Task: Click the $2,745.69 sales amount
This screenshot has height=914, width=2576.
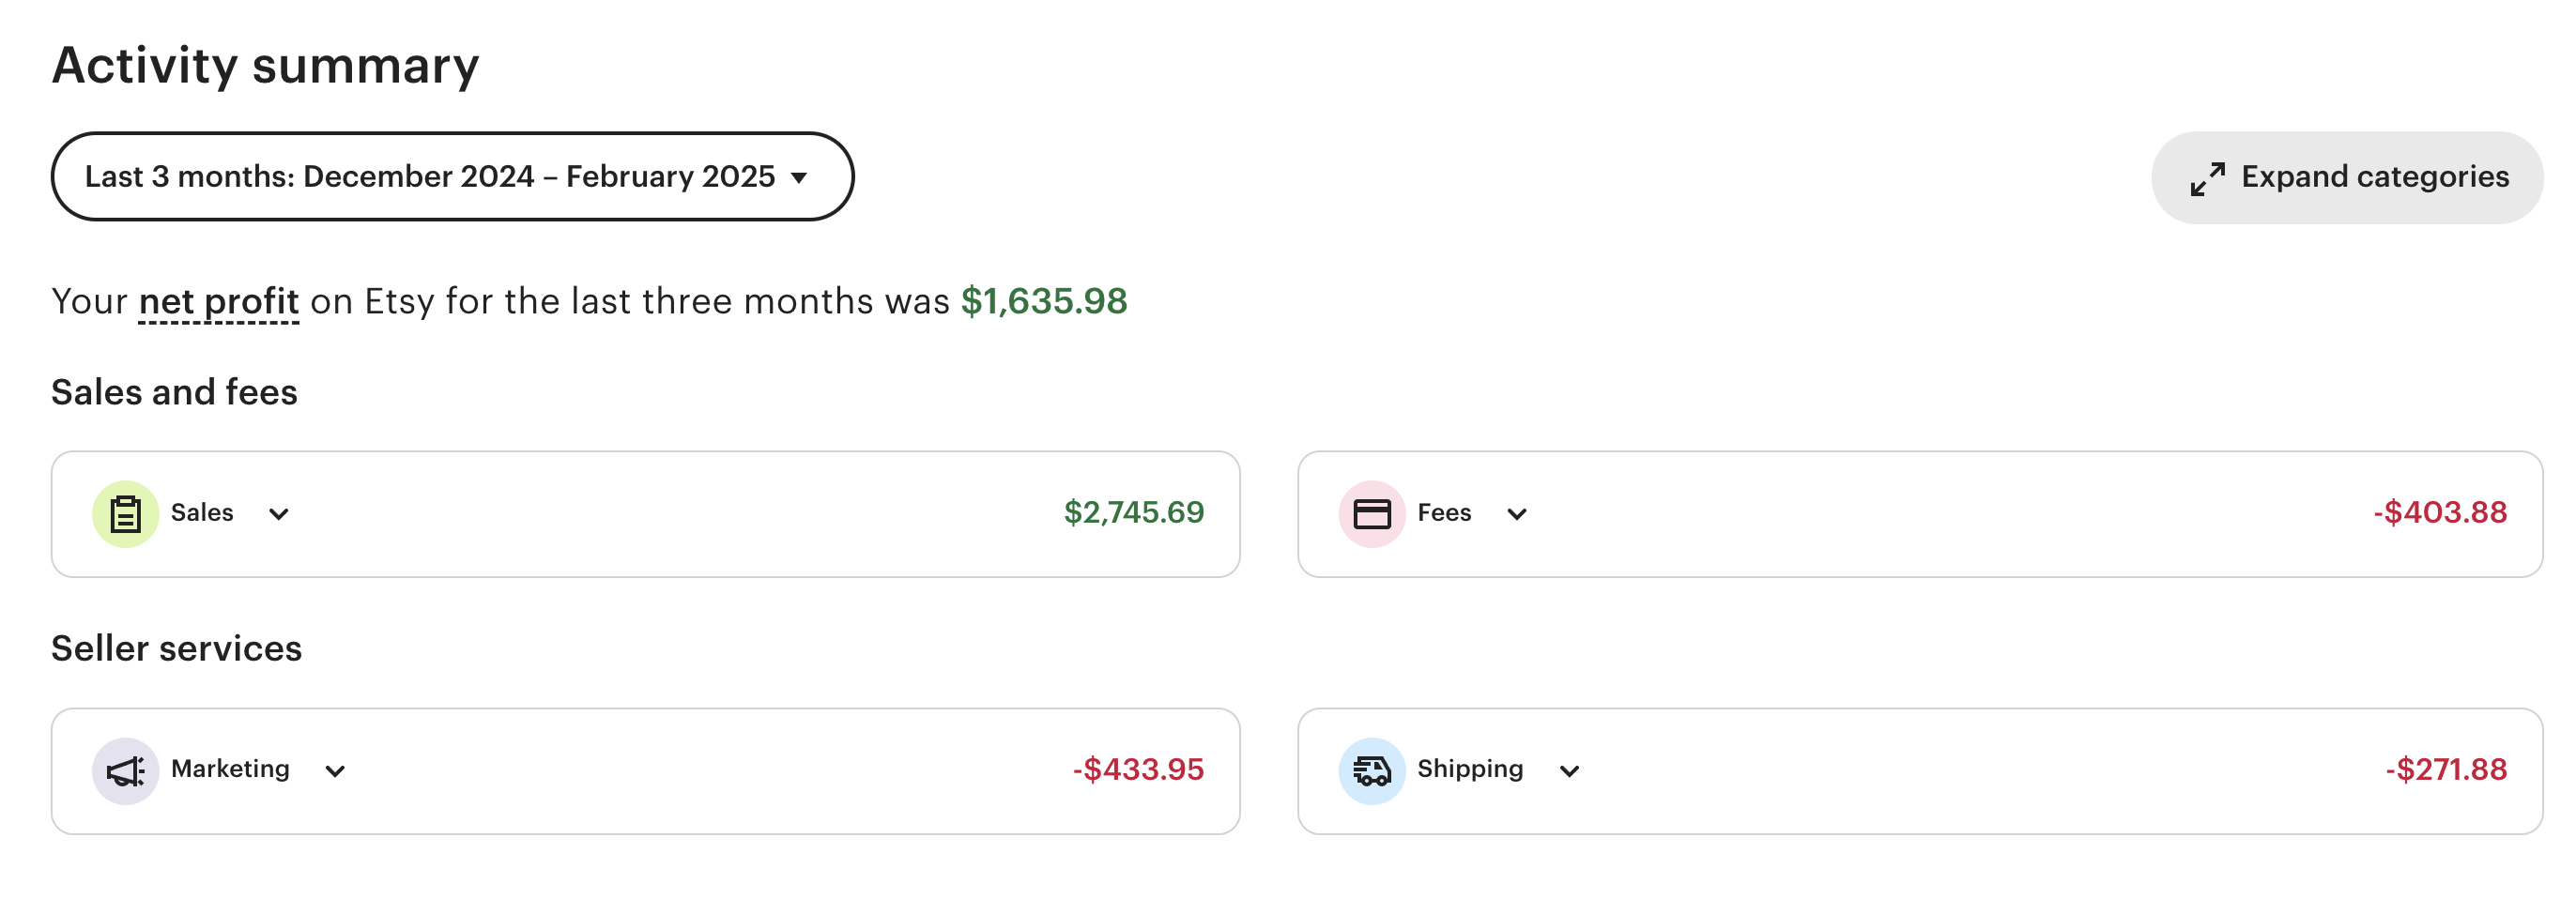Action: tap(1133, 513)
